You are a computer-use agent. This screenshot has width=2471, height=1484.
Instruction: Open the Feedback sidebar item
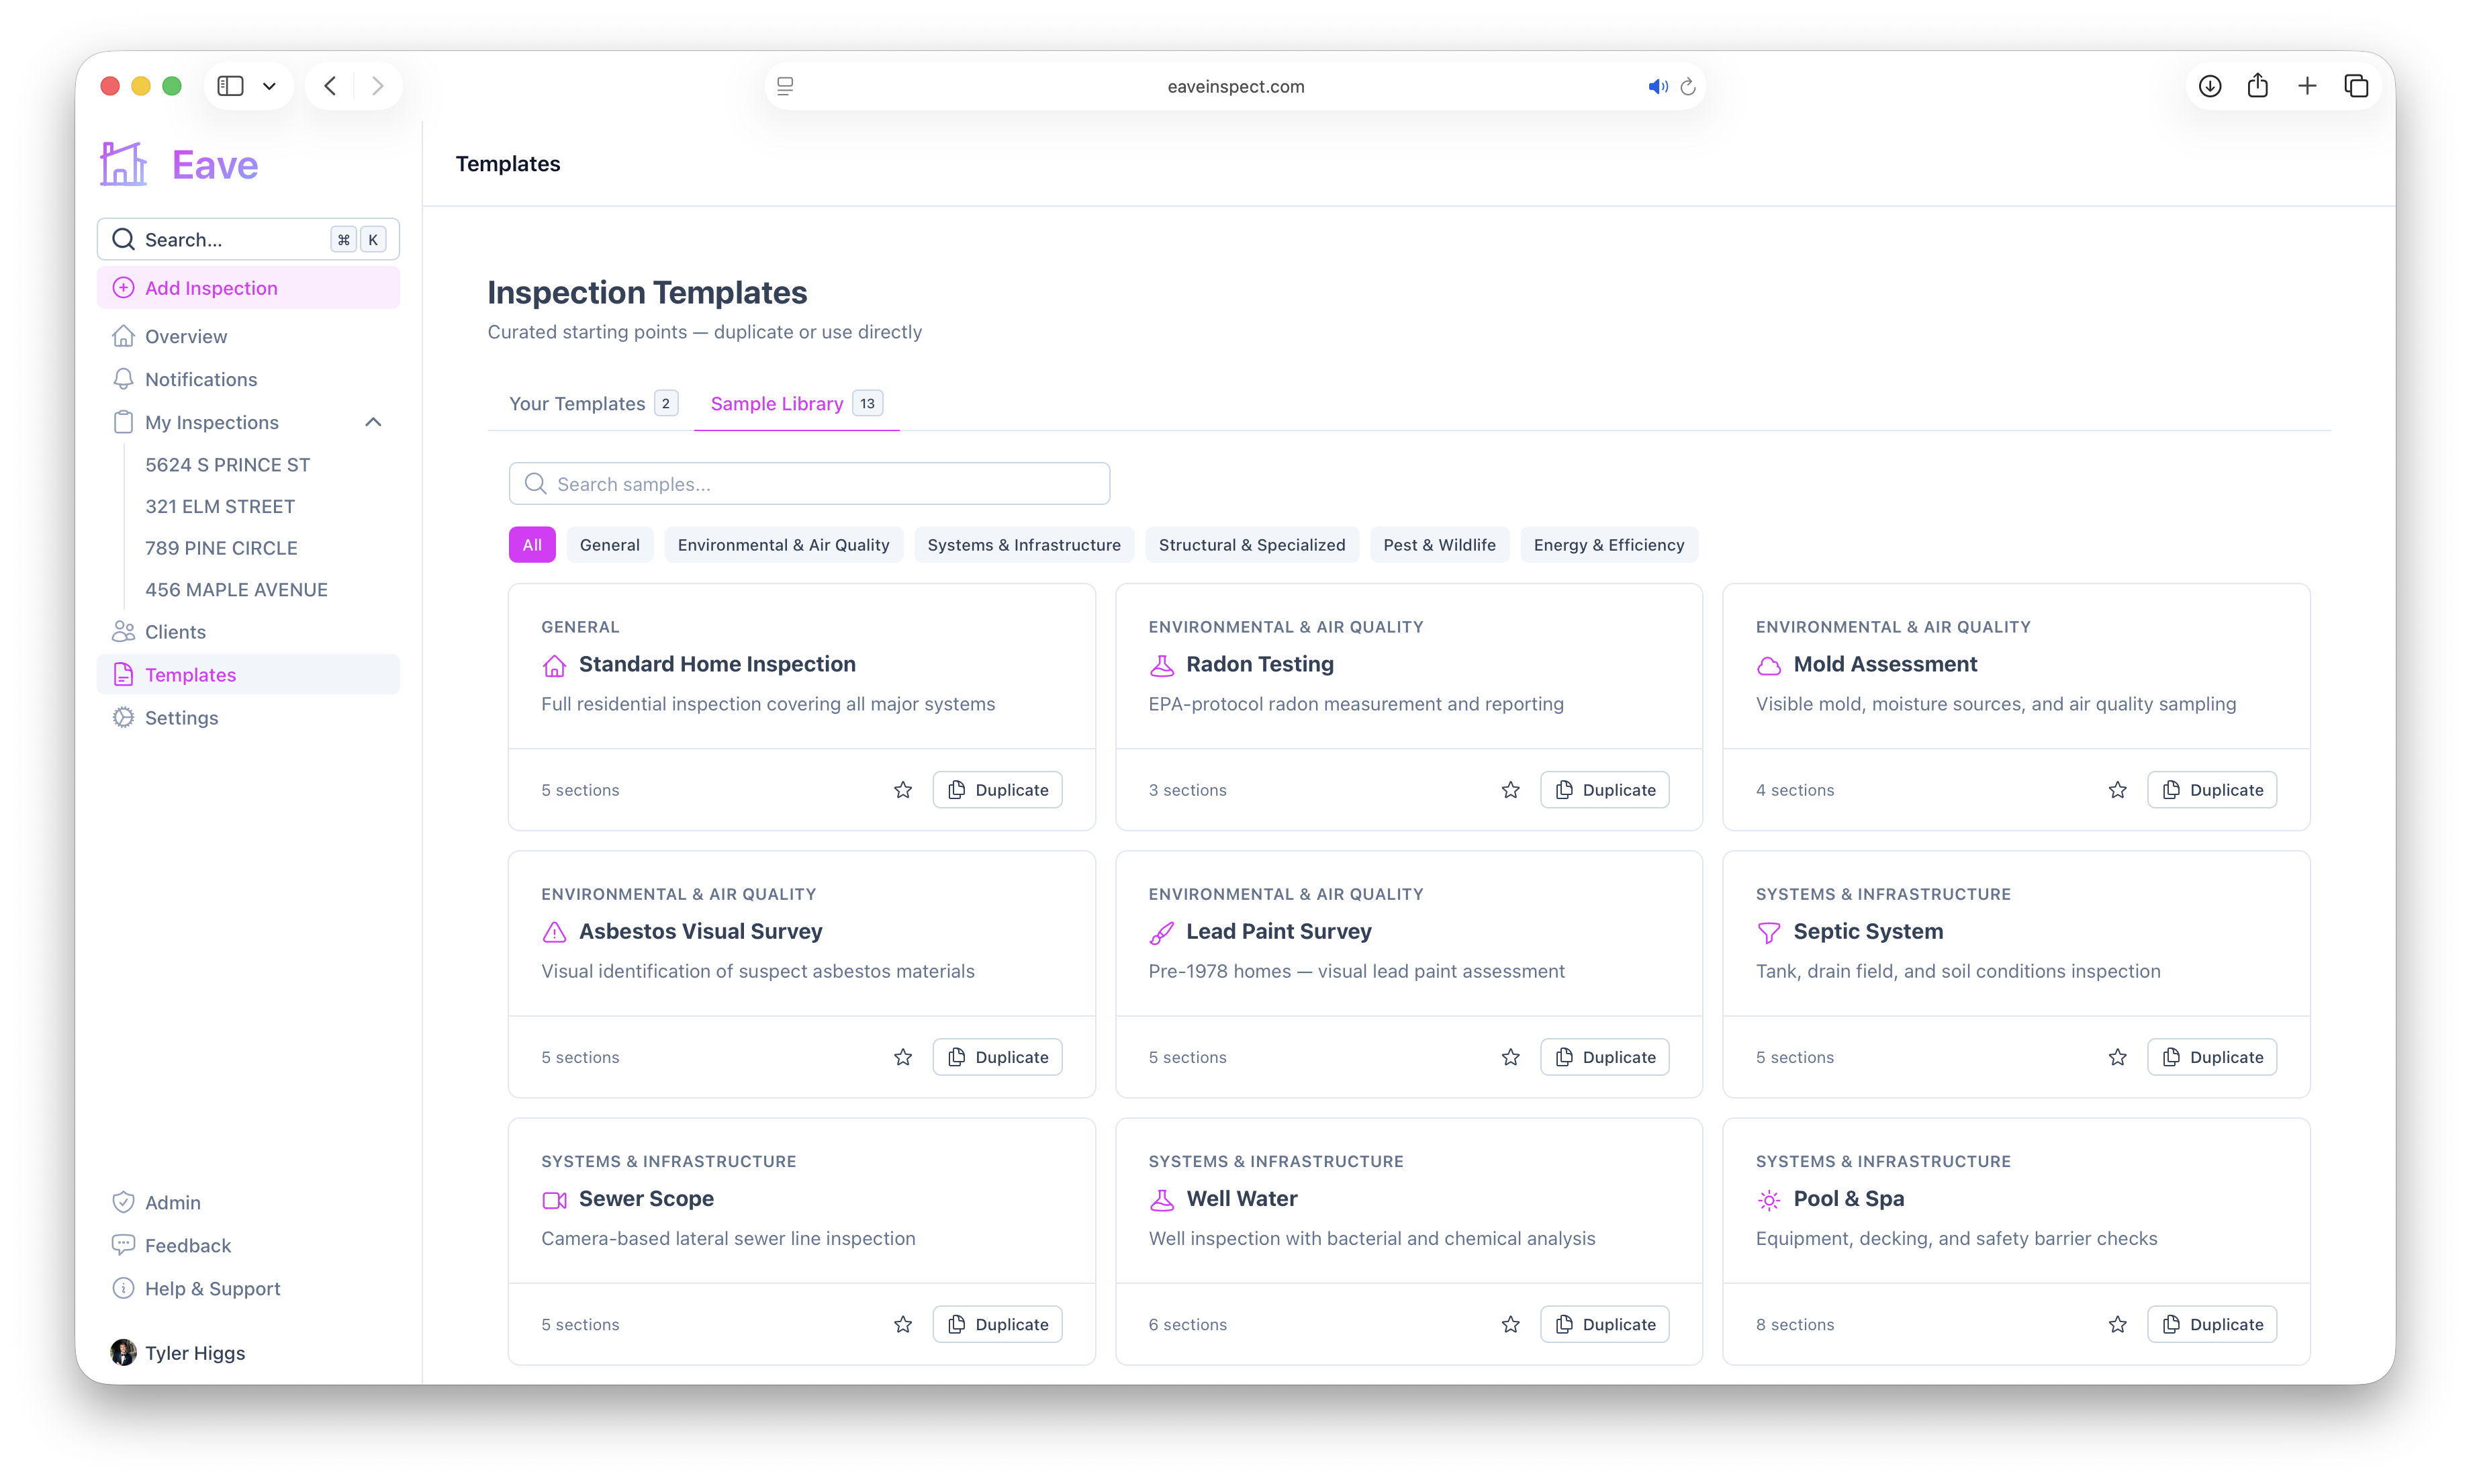tap(248, 1245)
